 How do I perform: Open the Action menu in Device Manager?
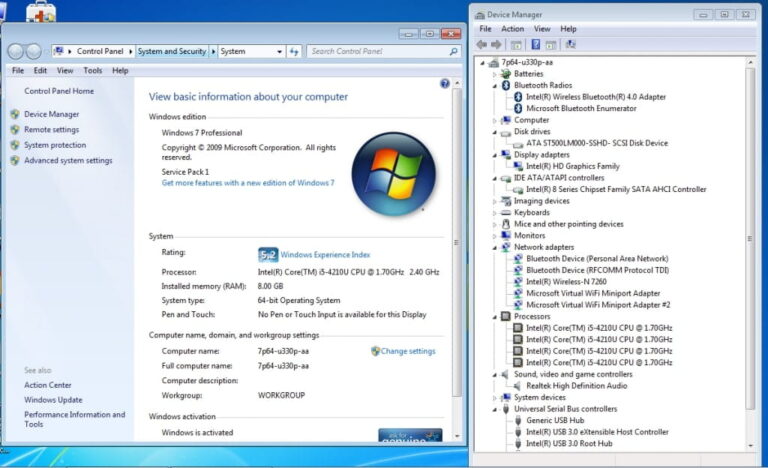click(512, 29)
